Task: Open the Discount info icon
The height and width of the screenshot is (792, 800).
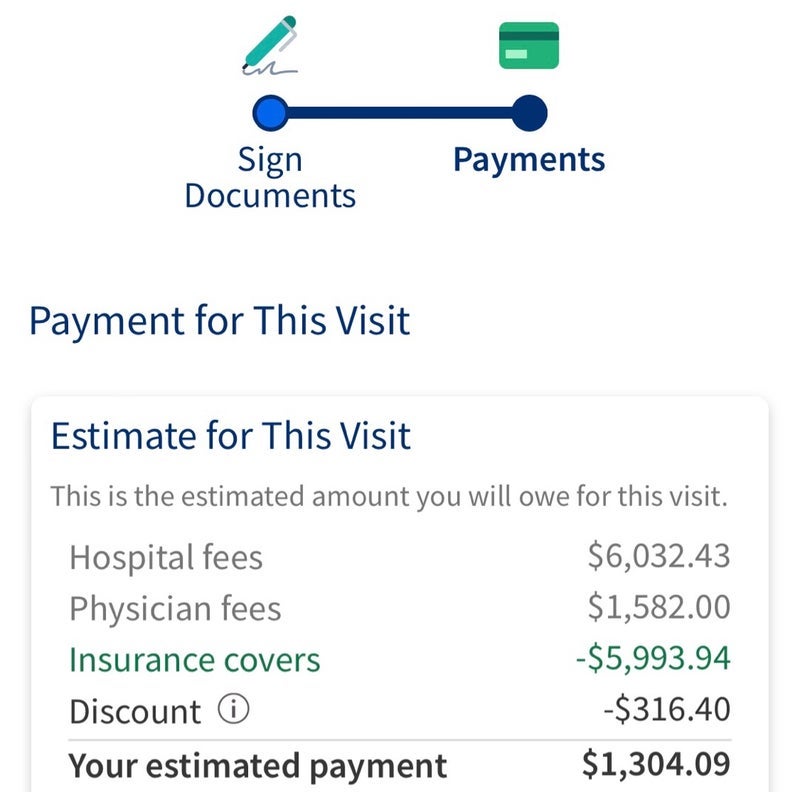Action: pos(233,711)
